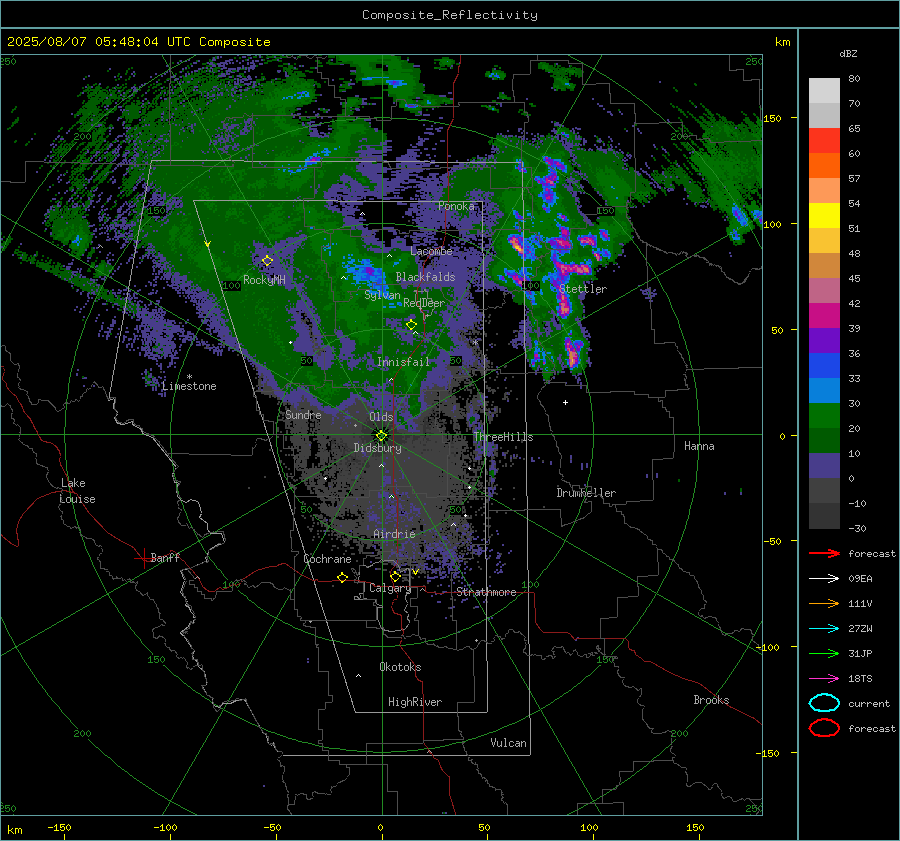Click the Lake Louise label
The width and height of the screenshot is (900, 841).
pos(77,491)
